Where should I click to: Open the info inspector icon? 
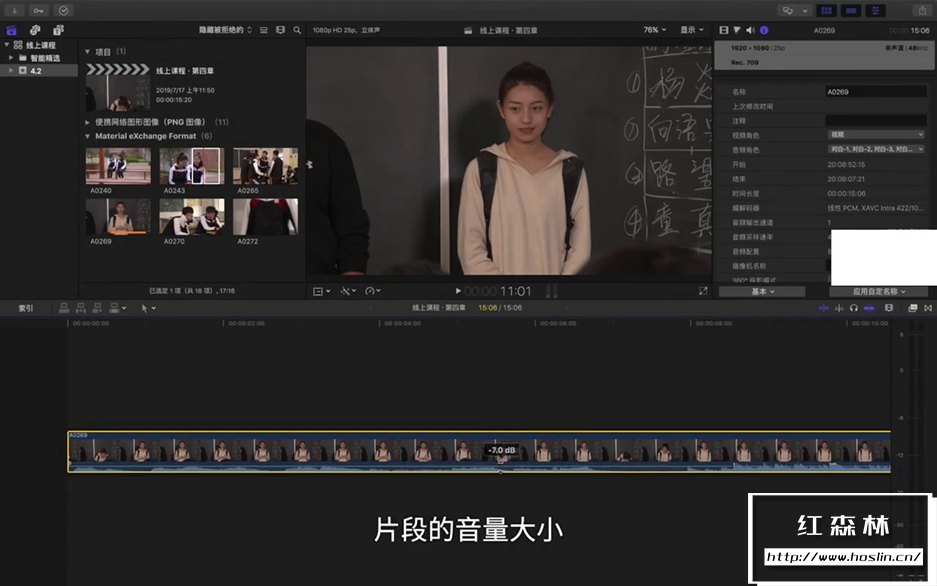764,30
